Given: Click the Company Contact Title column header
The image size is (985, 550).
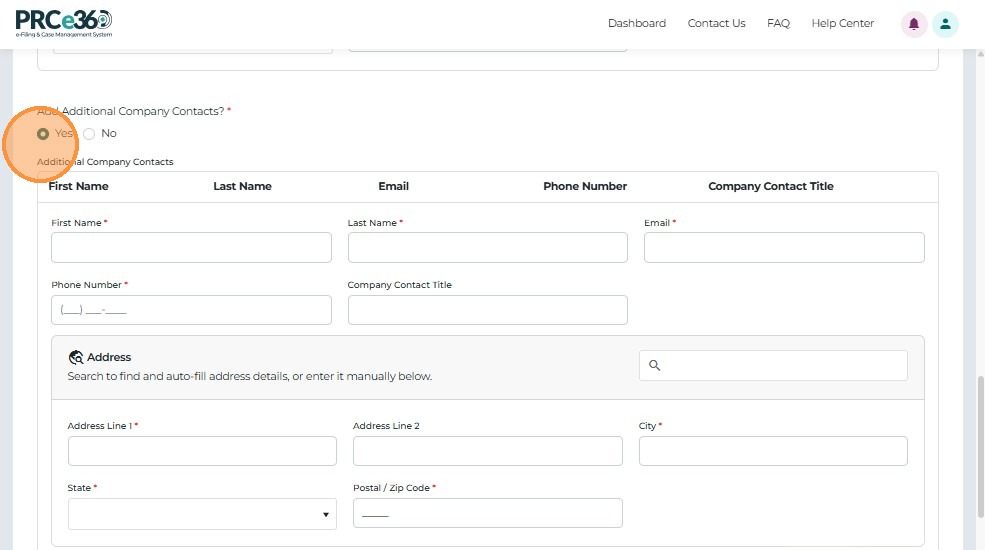Looking at the screenshot, I should tap(771, 186).
